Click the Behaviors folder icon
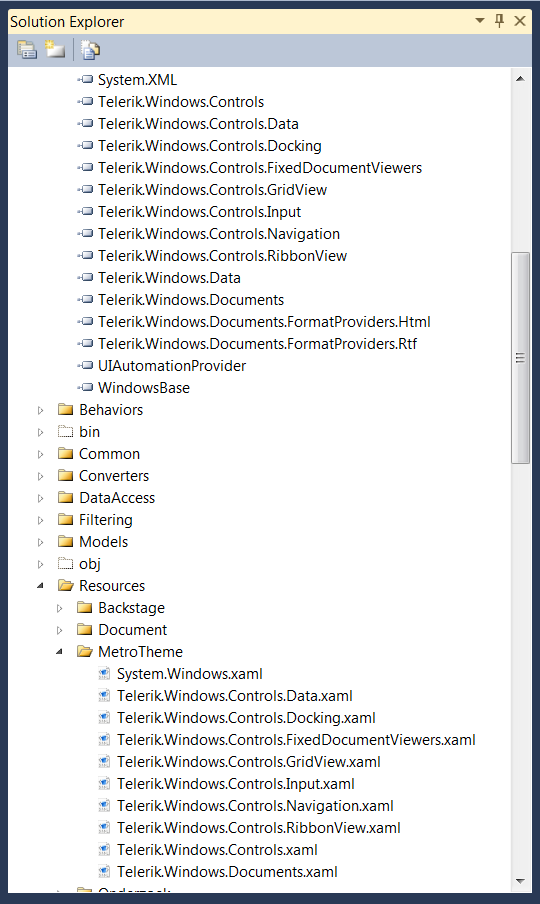Viewport: 540px width, 904px height. coord(66,409)
